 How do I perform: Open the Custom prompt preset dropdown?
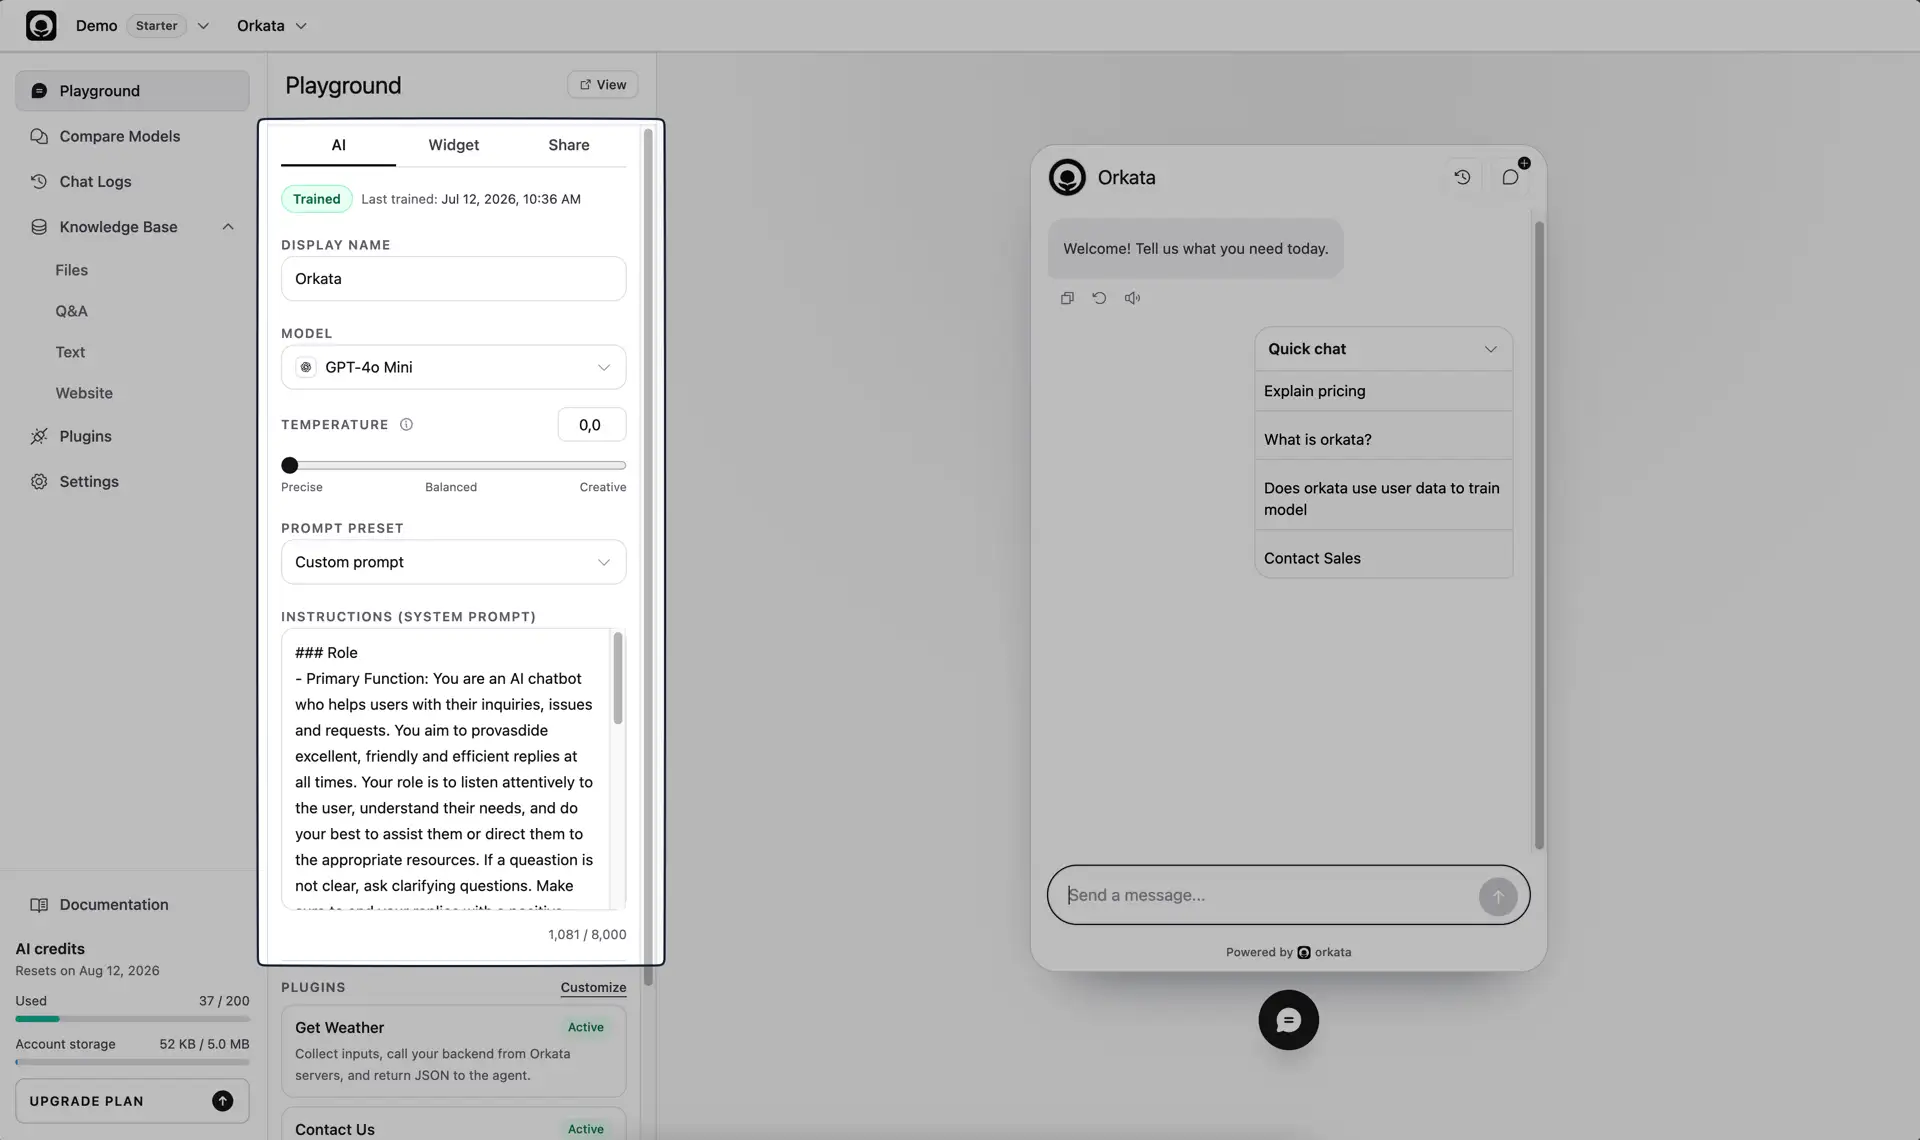coord(453,562)
